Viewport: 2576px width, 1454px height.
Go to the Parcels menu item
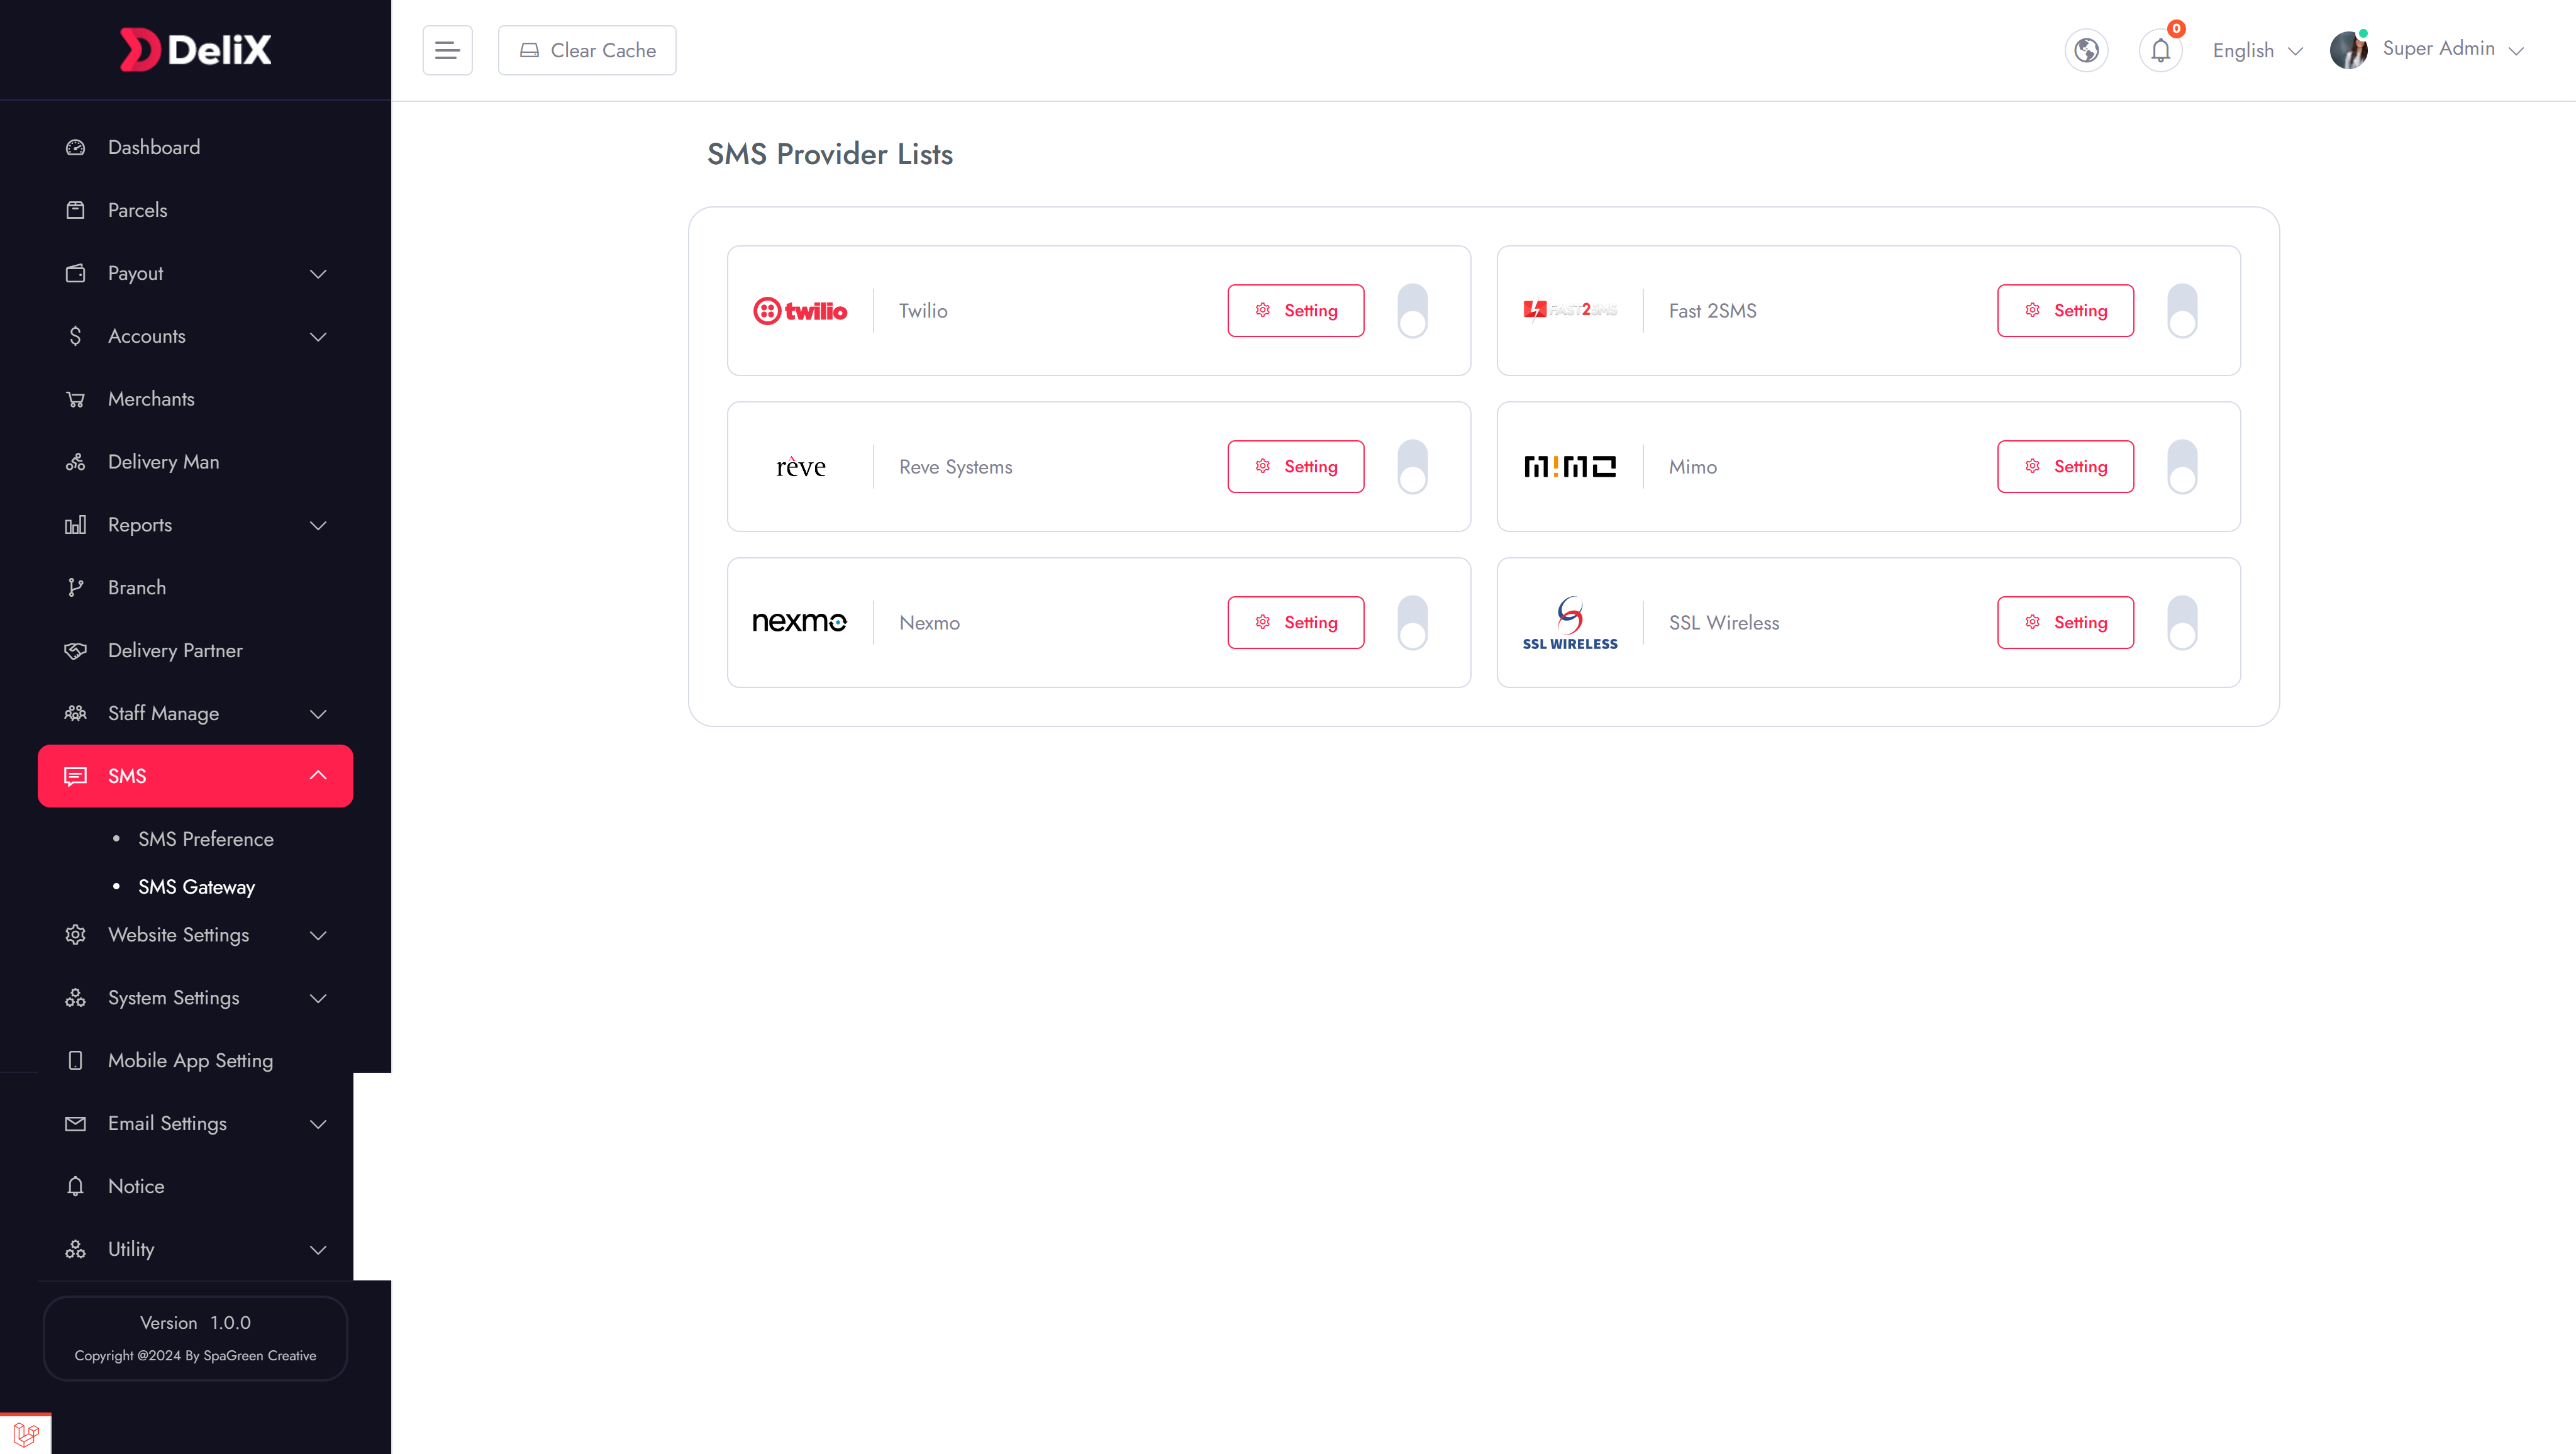(195, 210)
